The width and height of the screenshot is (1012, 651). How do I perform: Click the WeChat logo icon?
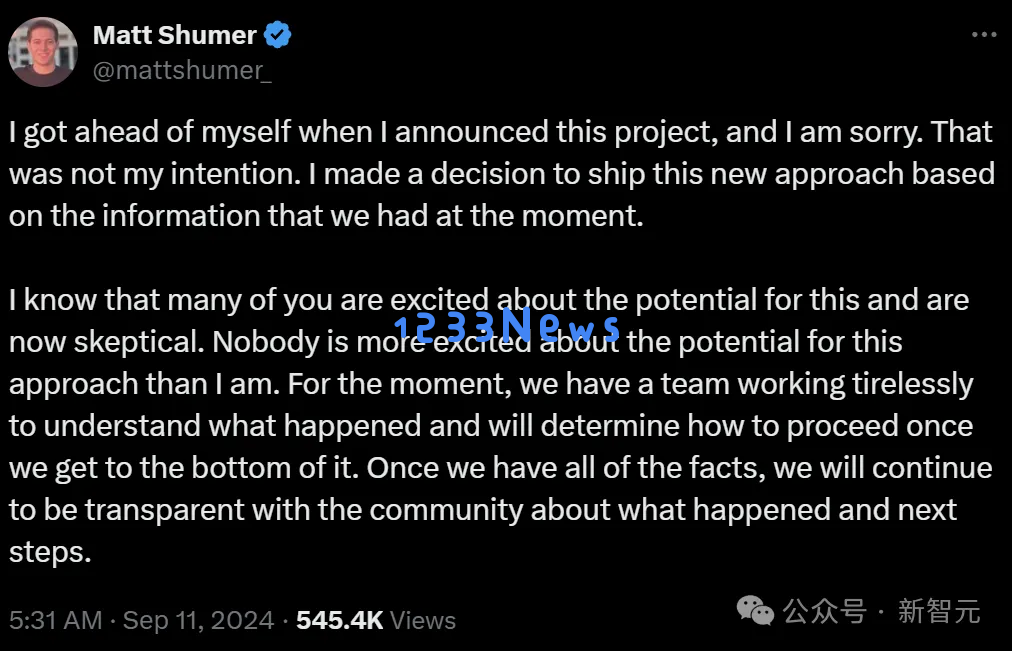point(755,610)
